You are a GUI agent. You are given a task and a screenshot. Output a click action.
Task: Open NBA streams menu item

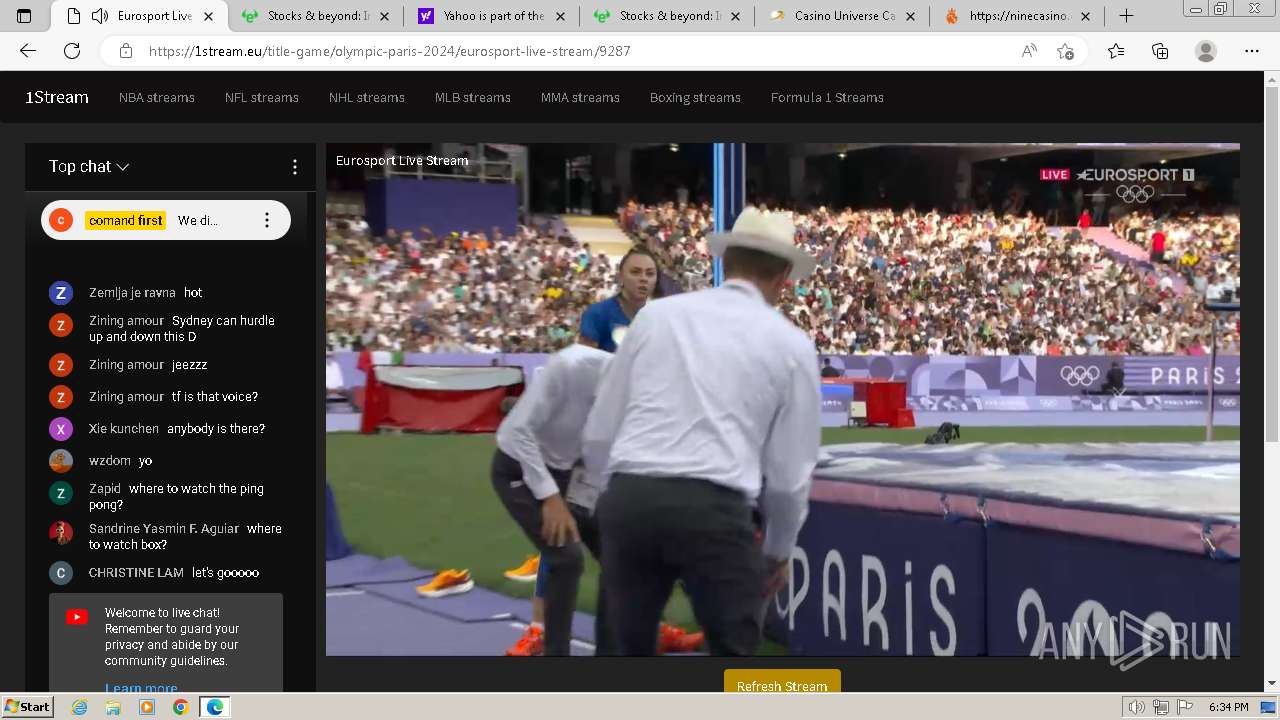click(x=157, y=97)
